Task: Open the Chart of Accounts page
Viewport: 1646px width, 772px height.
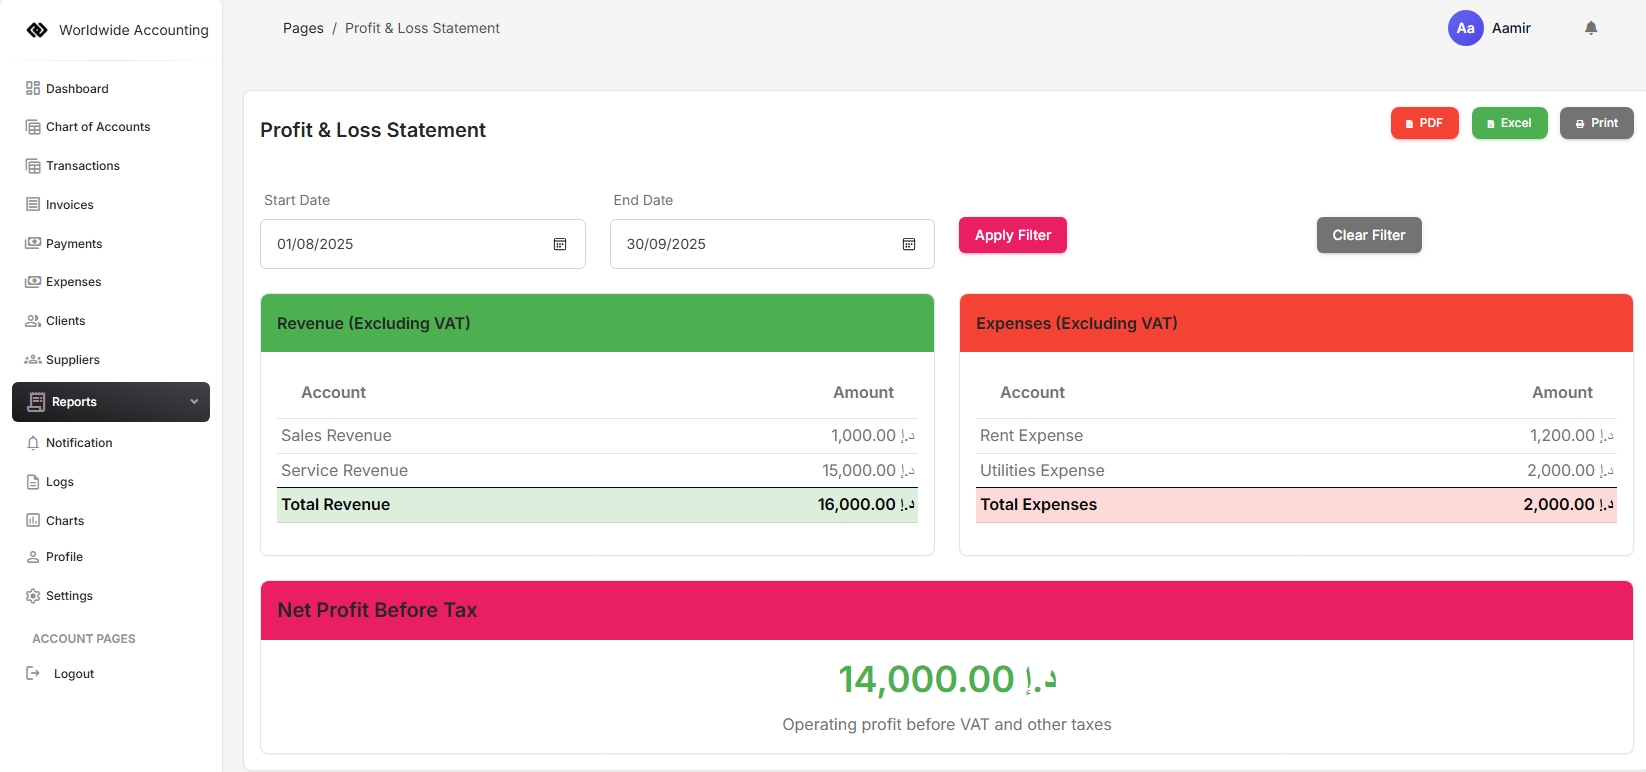Action: [97, 127]
